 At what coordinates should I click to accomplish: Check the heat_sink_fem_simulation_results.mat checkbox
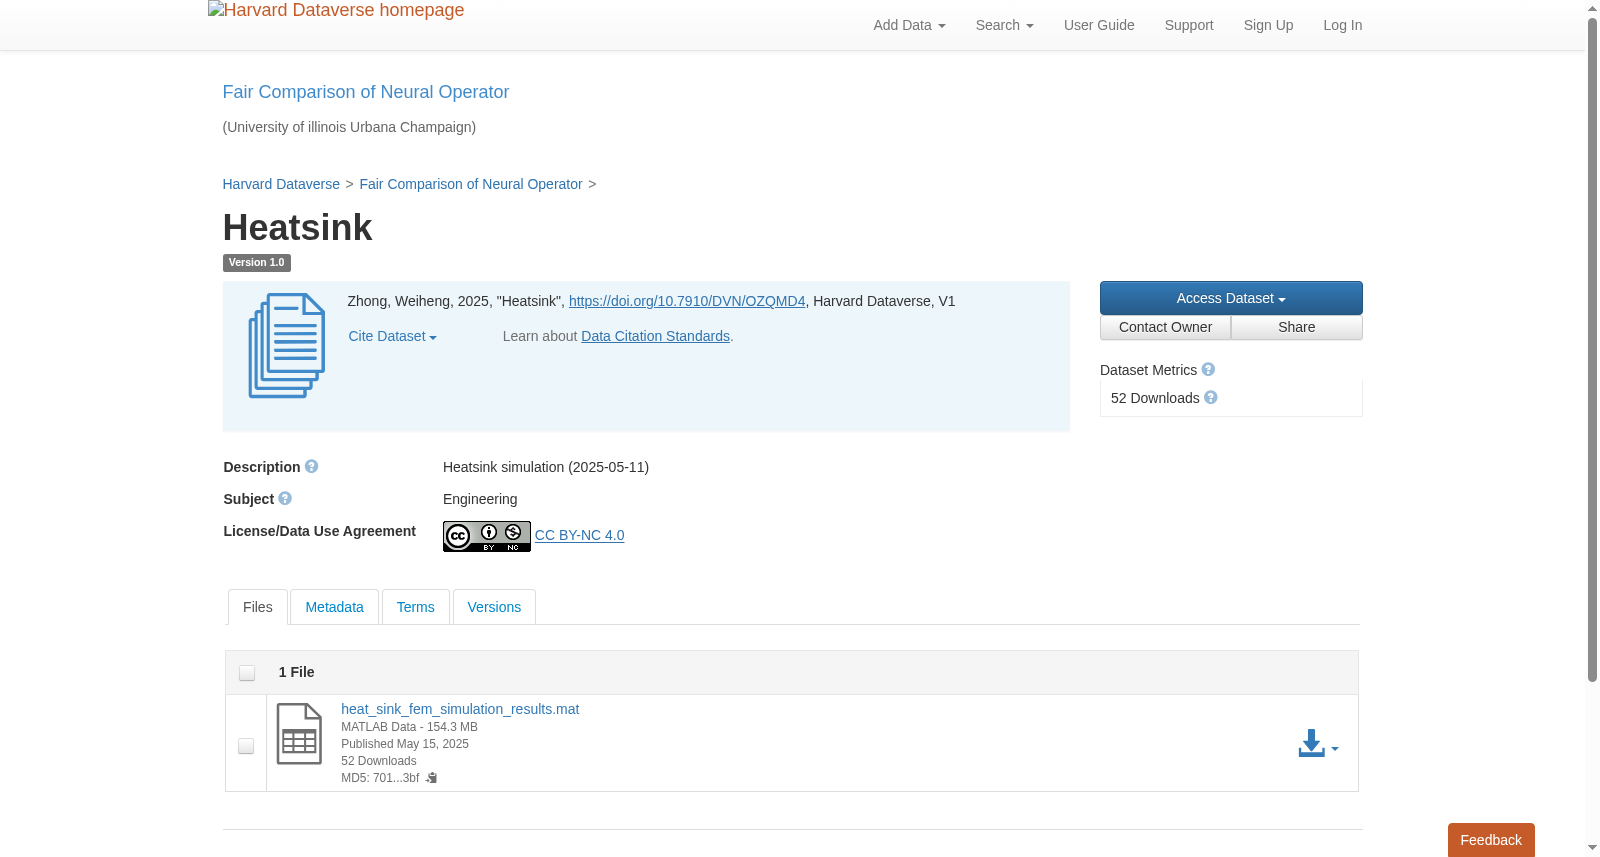pos(246,746)
